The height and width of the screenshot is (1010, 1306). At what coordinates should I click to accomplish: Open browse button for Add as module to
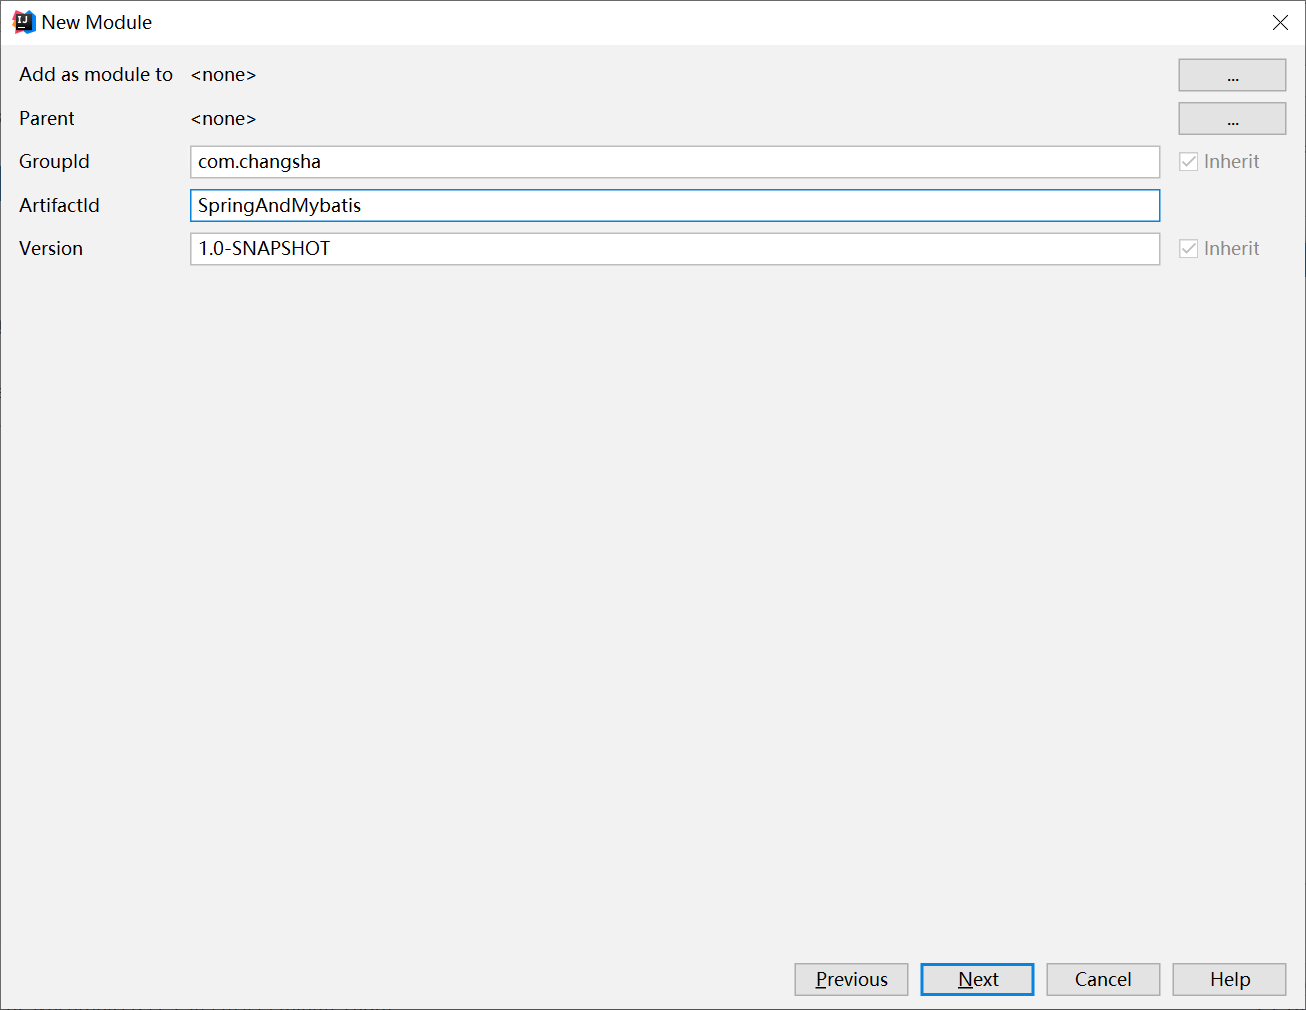click(x=1232, y=75)
